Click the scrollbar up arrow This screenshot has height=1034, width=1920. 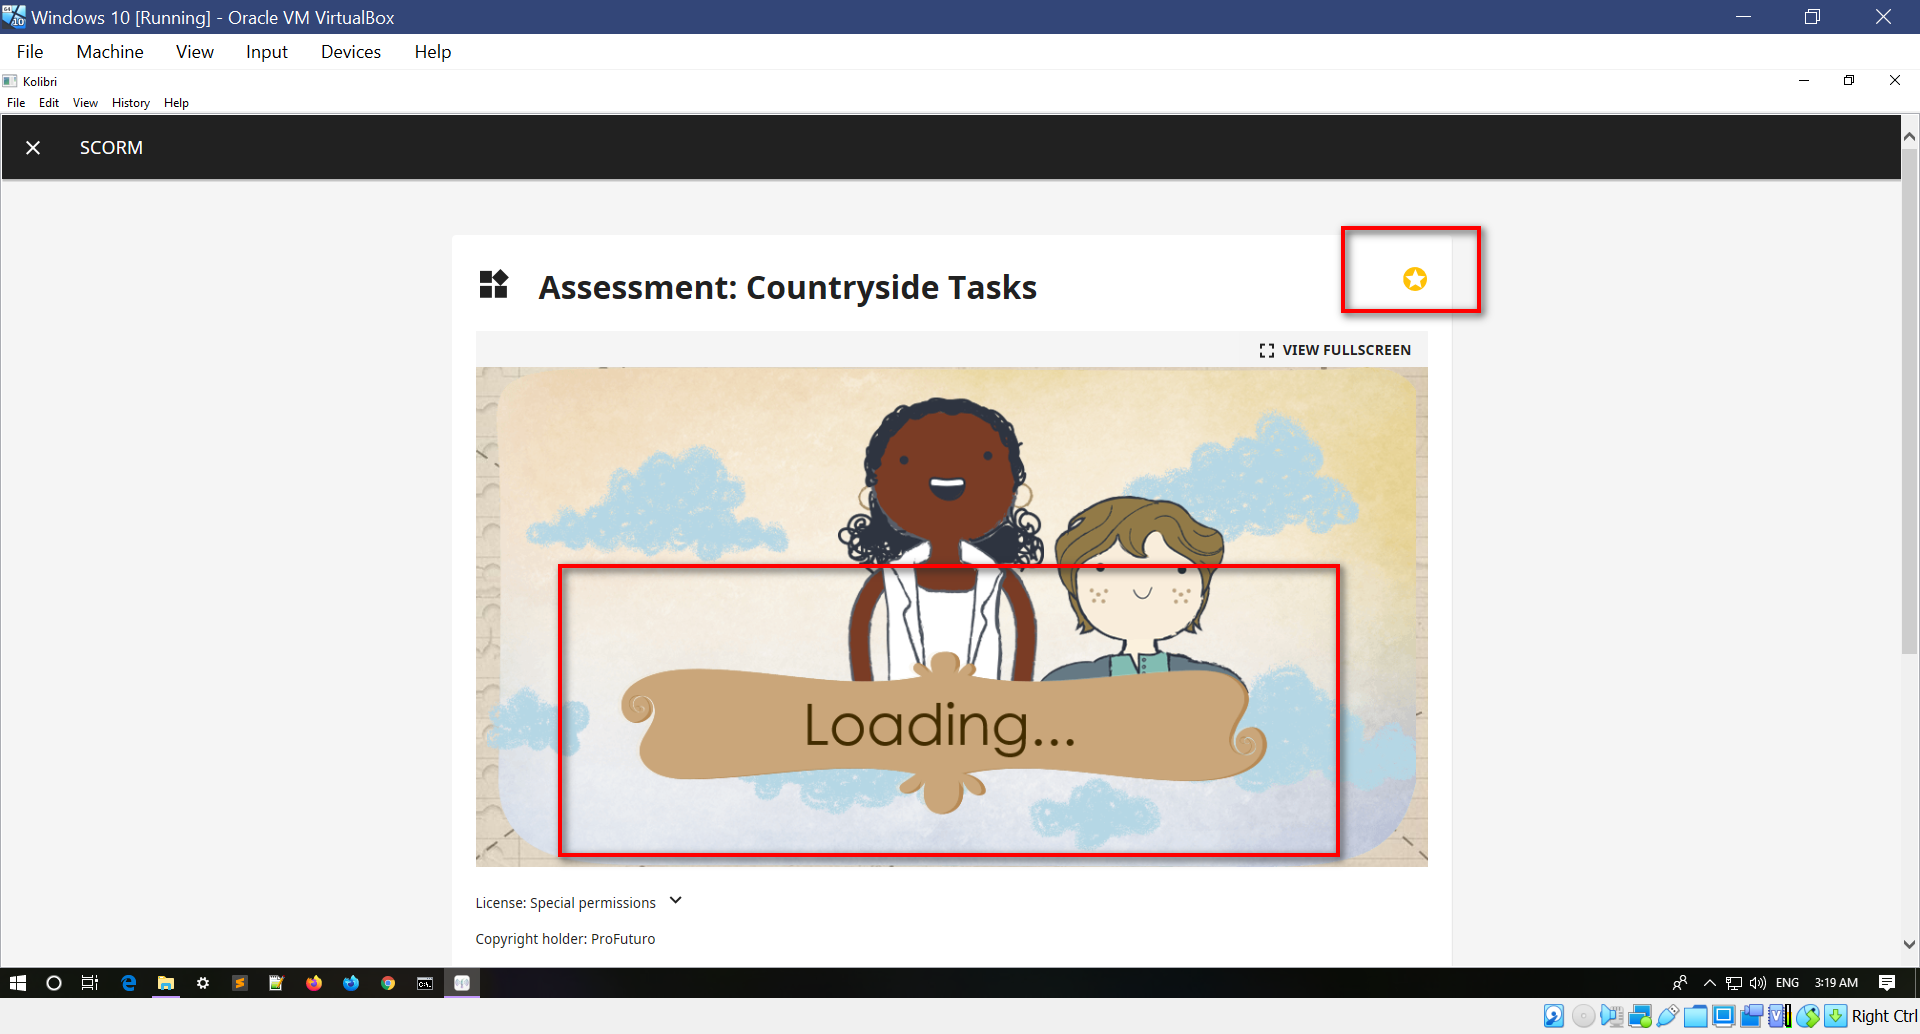1909,136
